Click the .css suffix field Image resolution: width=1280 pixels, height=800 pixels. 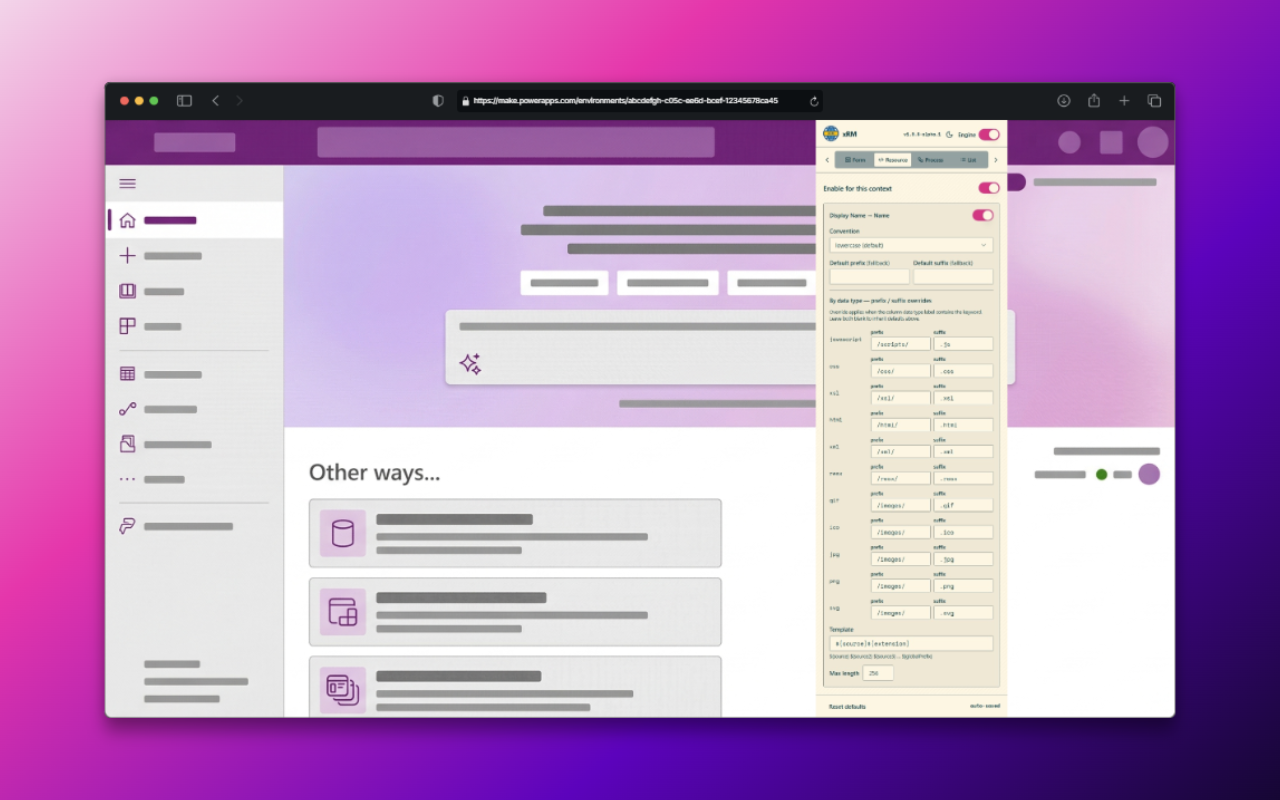pyautogui.click(x=963, y=371)
